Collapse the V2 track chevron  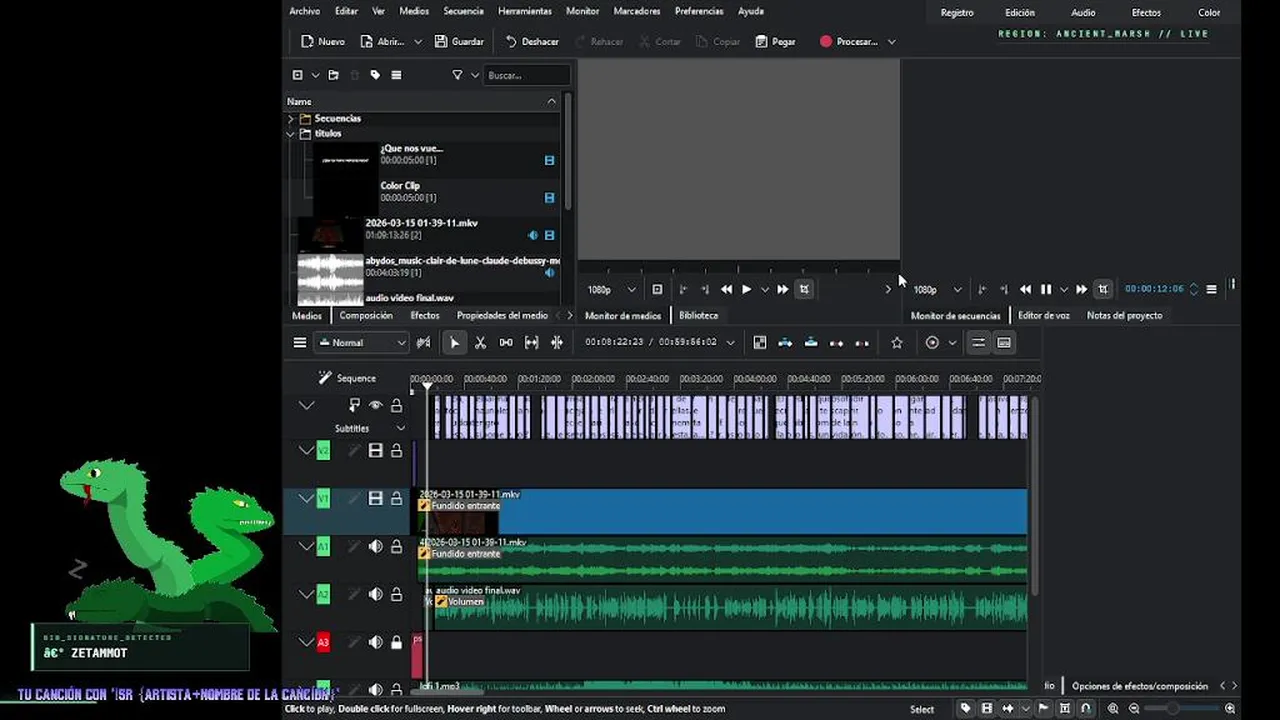pyautogui.click(x=306, y=451)
